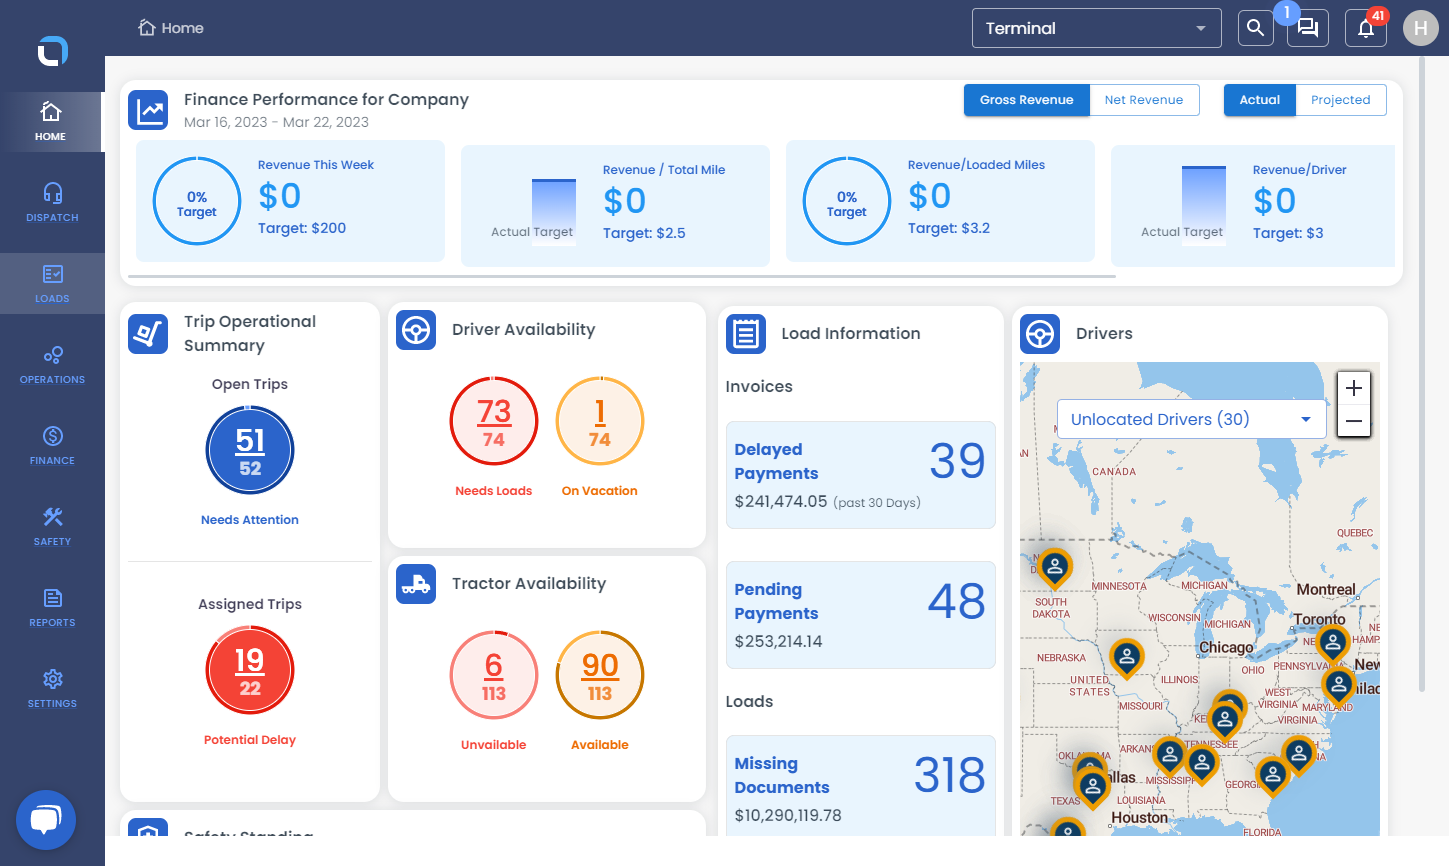Click the Drivers panel steering wheel icon
The image size is (1449, 866).
click(x=1040, y=334)
